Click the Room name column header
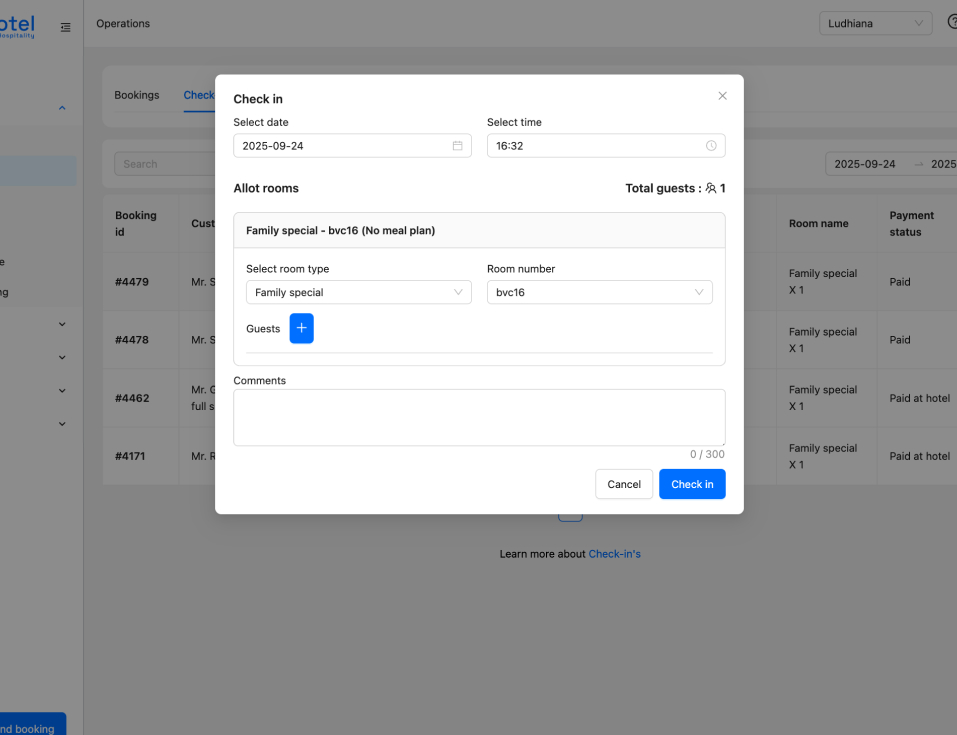Image resolution: width=957 pixels, height=735 pixels. point(818,223)
